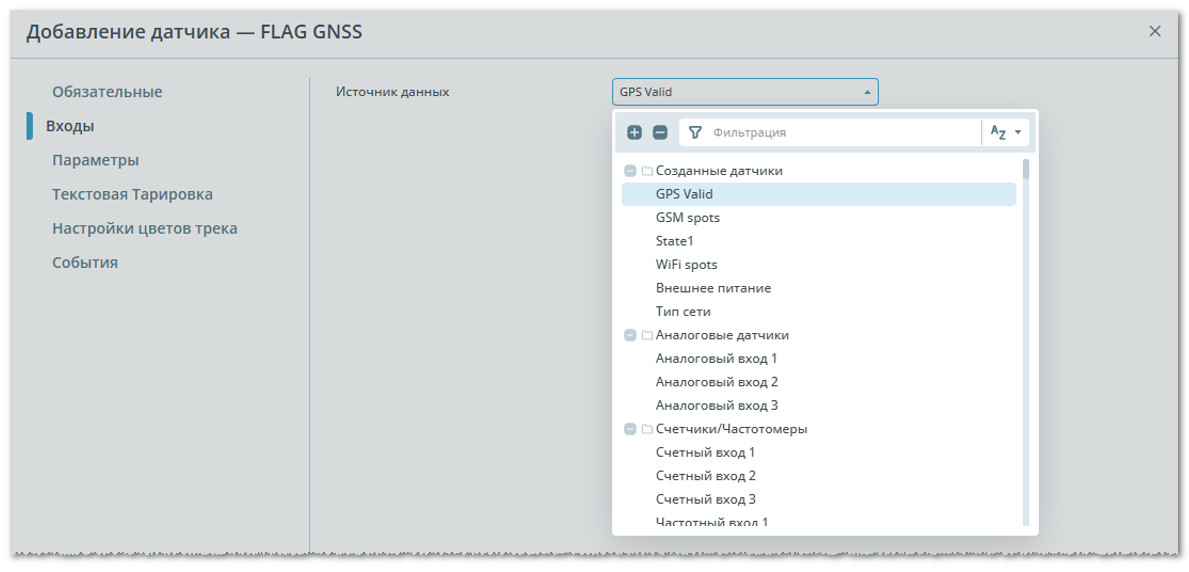The width and height of the screenshot is (1189, 572).
Task: Click the Созданные датчики folder icon
Action: [647, 171]
